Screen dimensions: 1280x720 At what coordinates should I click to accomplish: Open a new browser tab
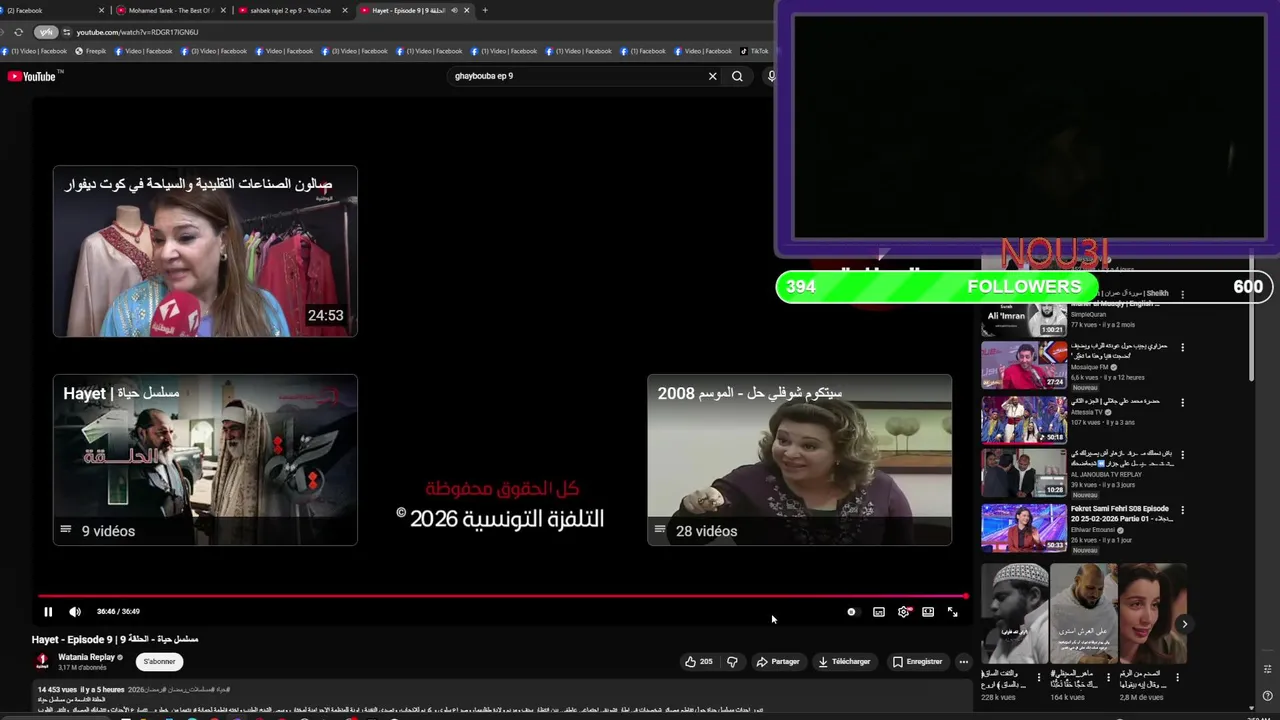(485, 10)
